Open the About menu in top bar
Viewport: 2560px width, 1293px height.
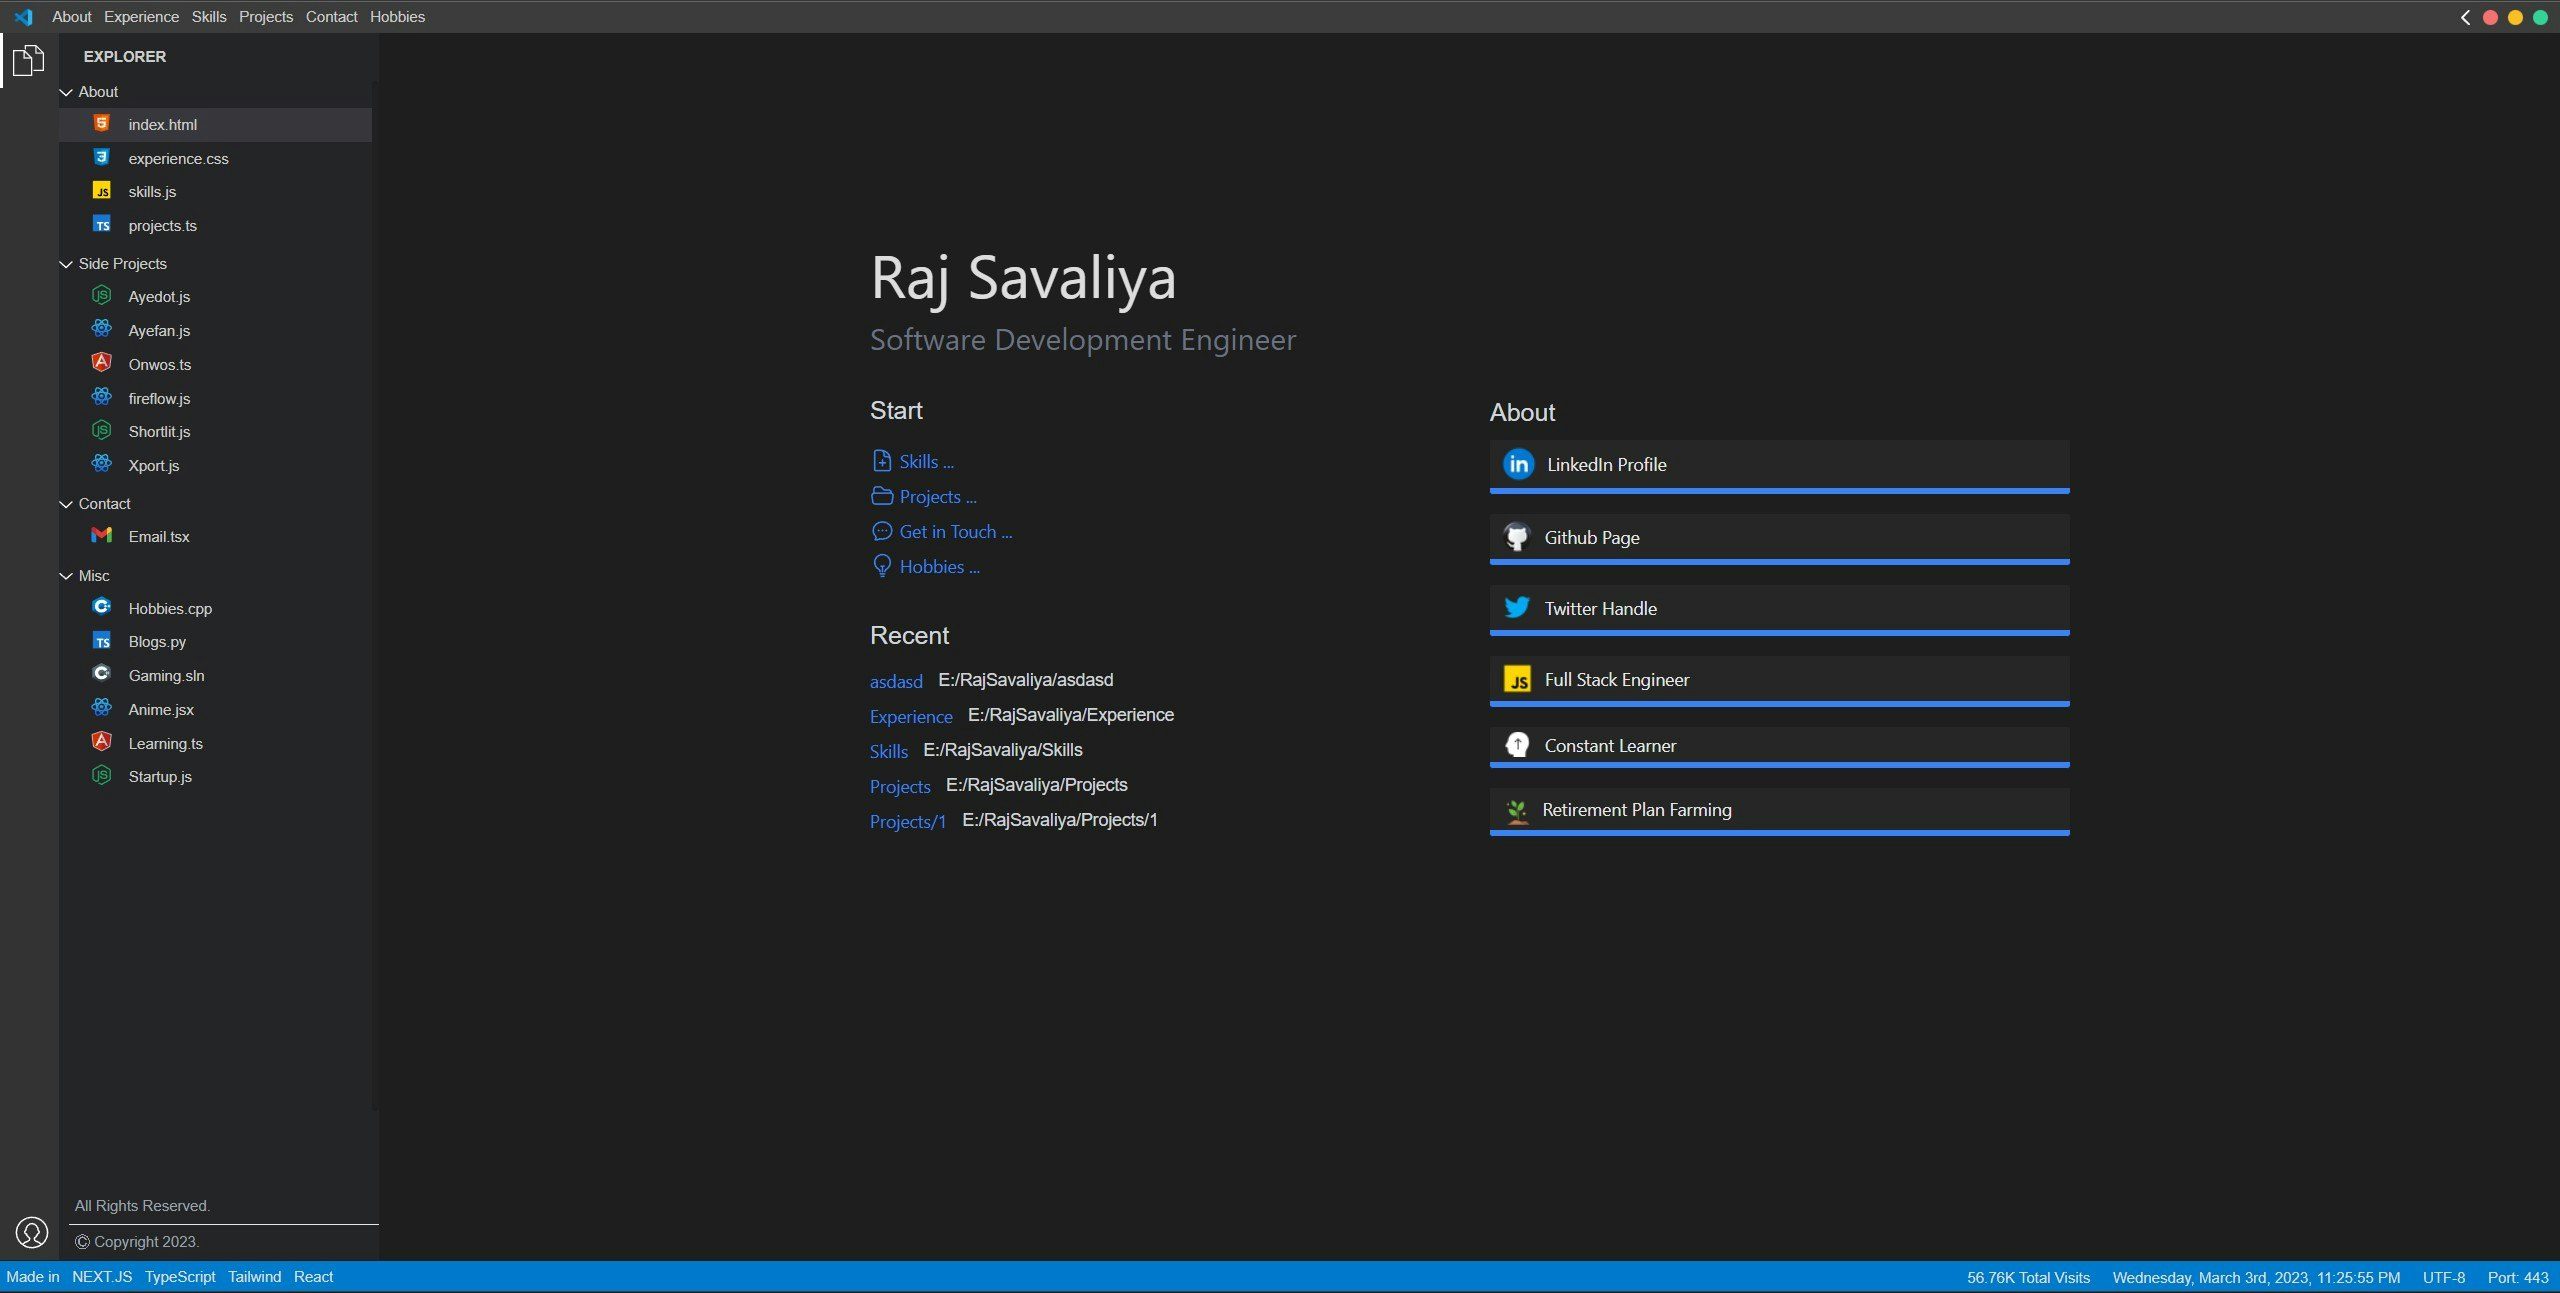pyautogui.click(x=72, y=17)
